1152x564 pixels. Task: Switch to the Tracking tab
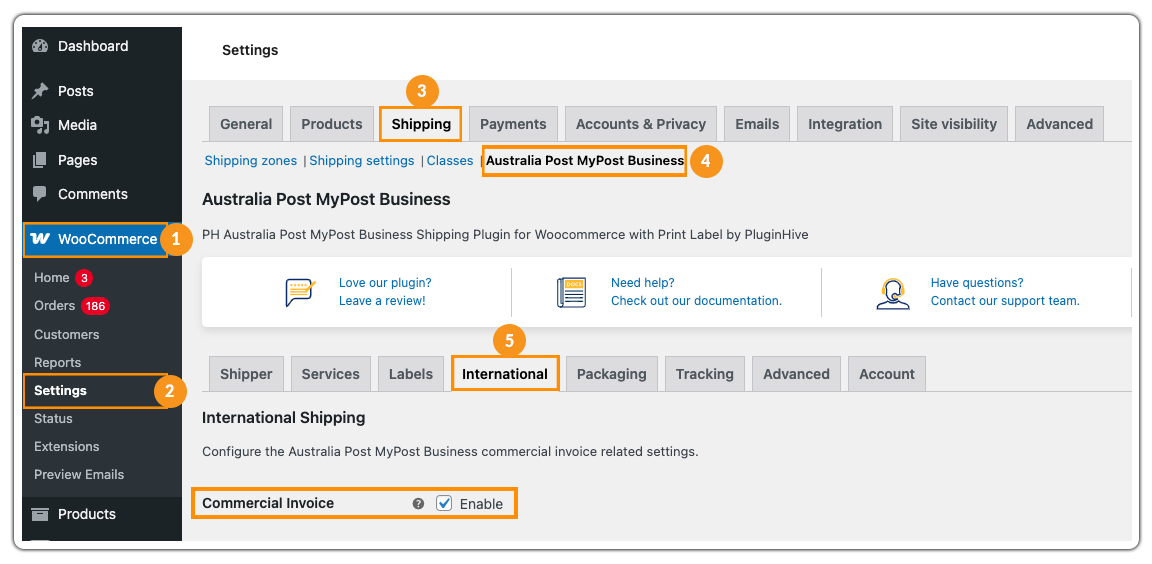click(x=705, y=374)
